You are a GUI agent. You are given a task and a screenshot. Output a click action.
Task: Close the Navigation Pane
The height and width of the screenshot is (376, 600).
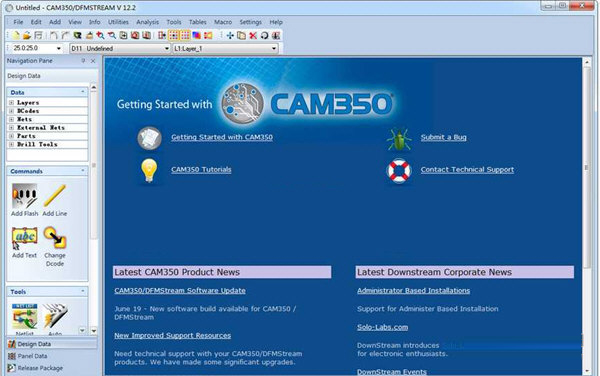pos(93,61)
